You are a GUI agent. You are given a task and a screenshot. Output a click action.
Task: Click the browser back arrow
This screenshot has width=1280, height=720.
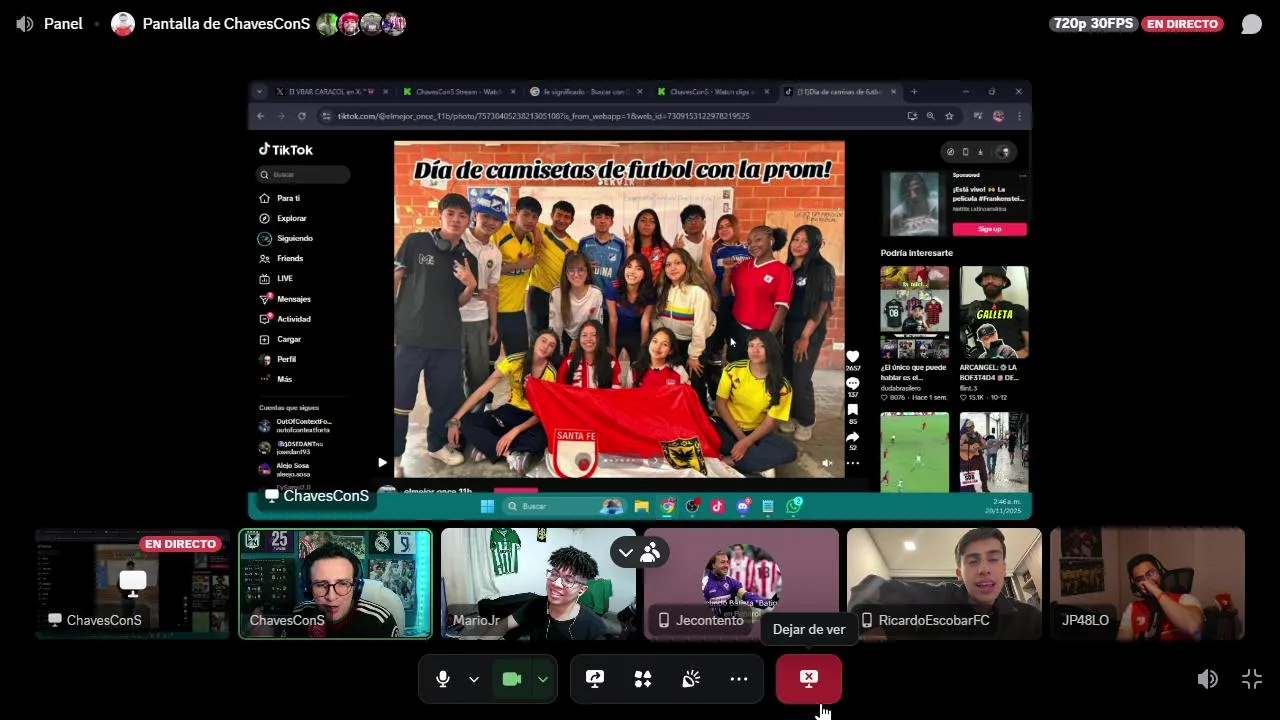pyautogui.click(x=261, y=116)
